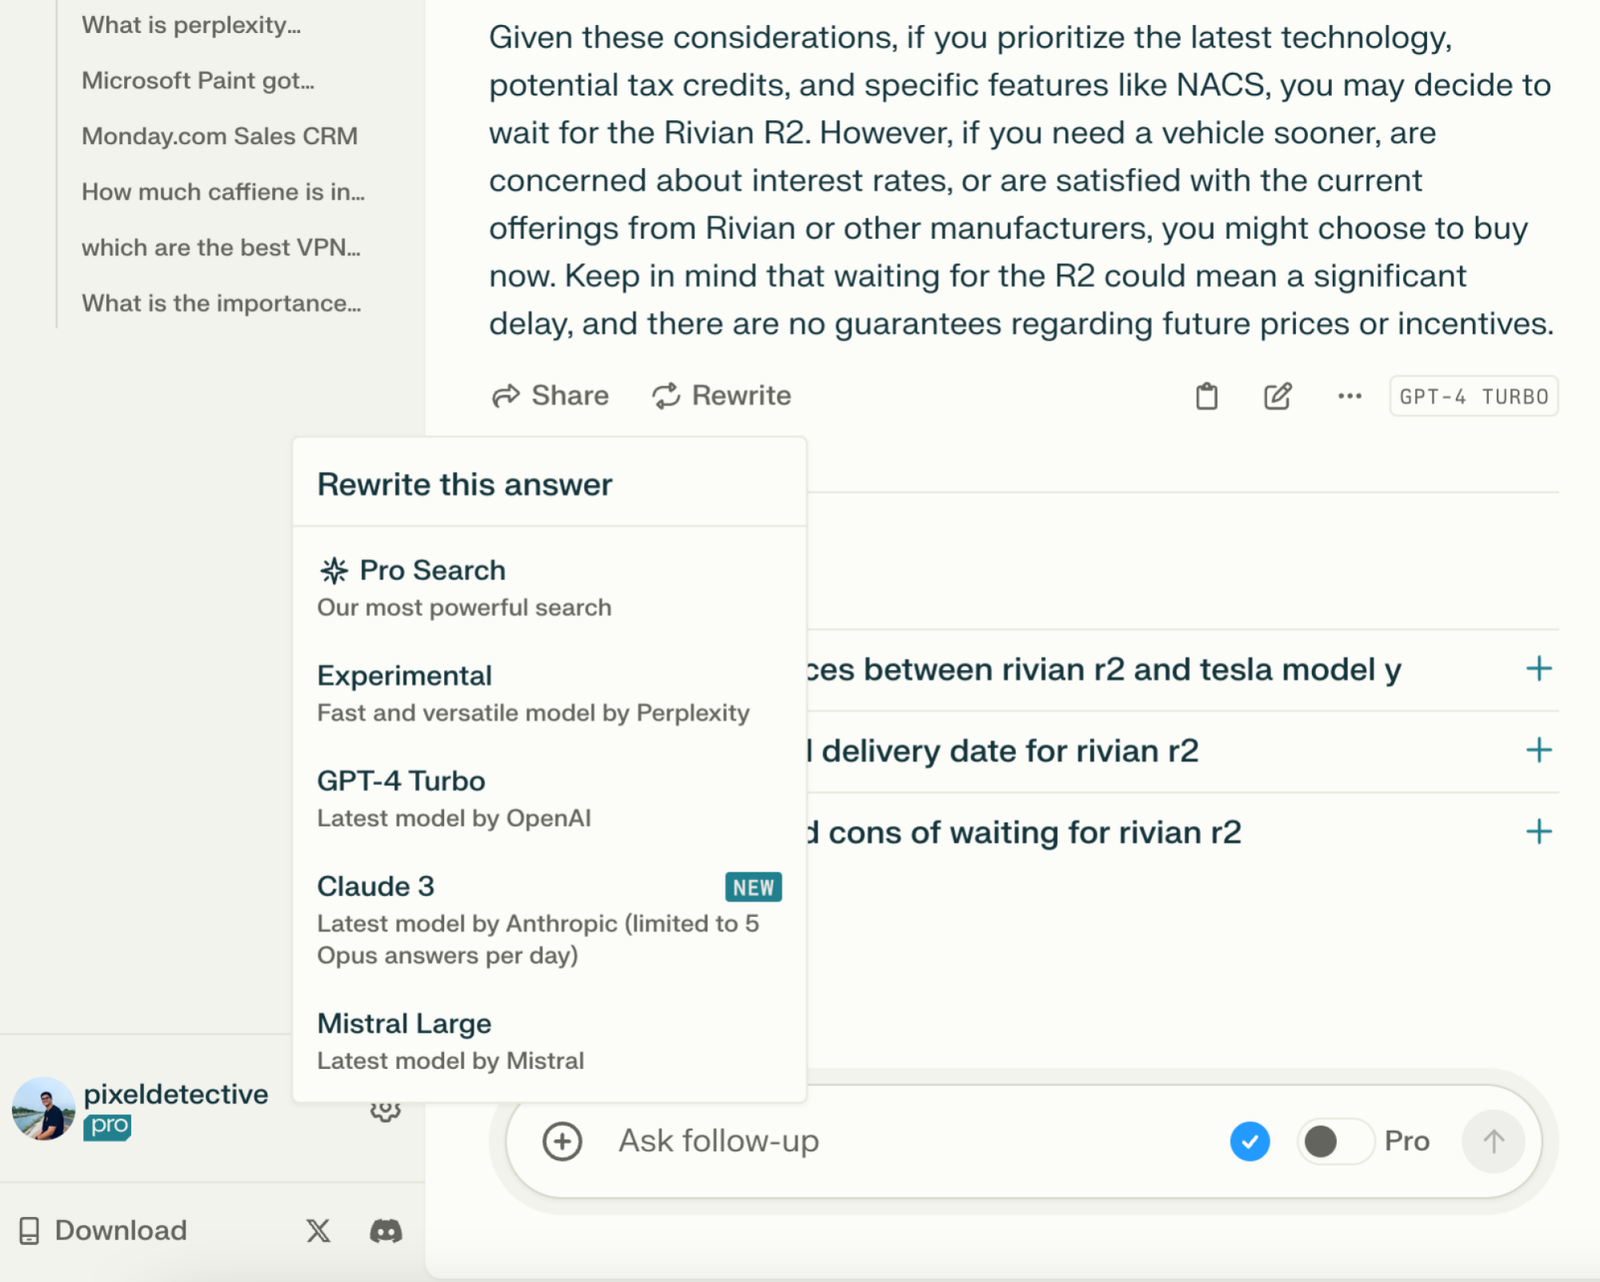Click the blue checkmark icon in input bar
The image size is (1600, 1282).
tap(1250, 1141)
